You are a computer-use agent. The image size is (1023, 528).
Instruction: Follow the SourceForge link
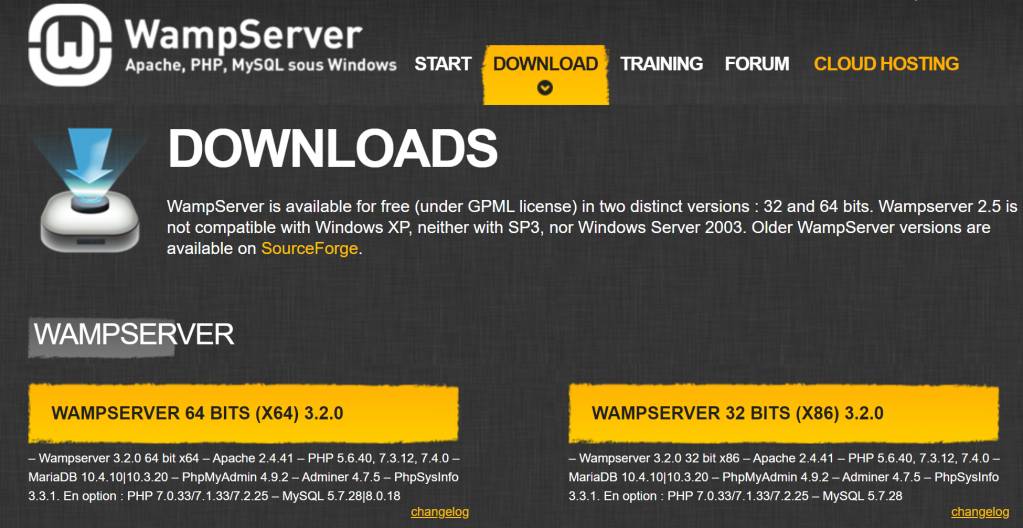click(309, 249)
